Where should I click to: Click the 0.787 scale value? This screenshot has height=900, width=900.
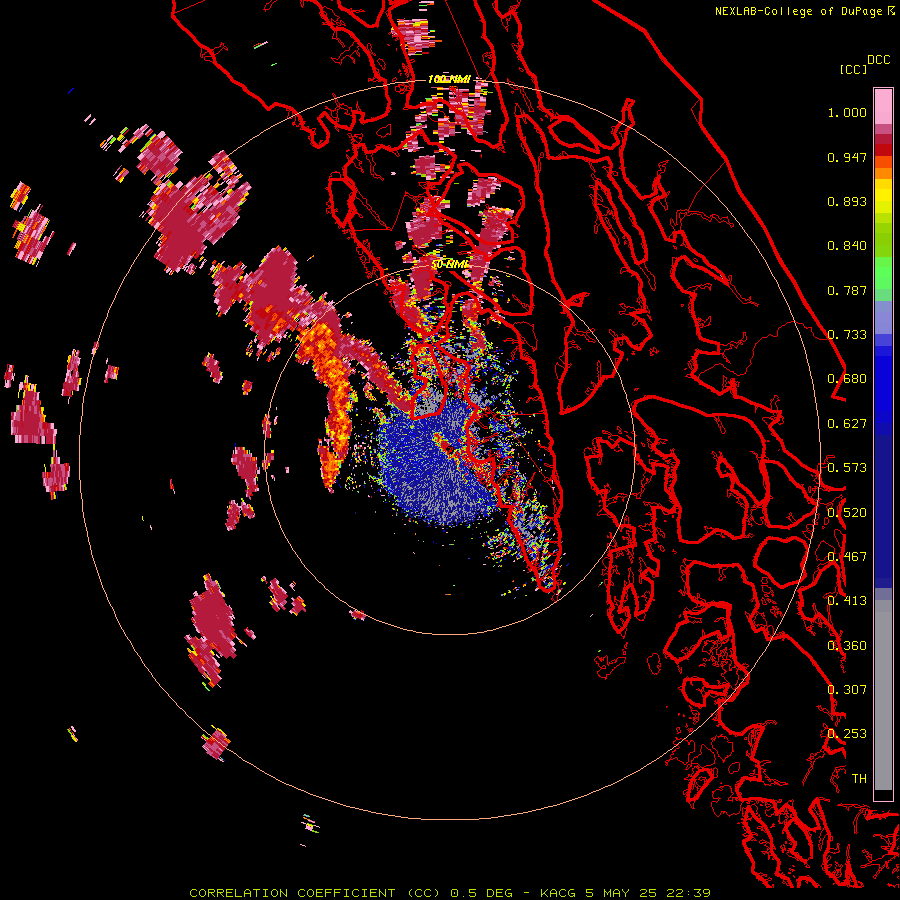pyautogui.click(x=847, y=290)
